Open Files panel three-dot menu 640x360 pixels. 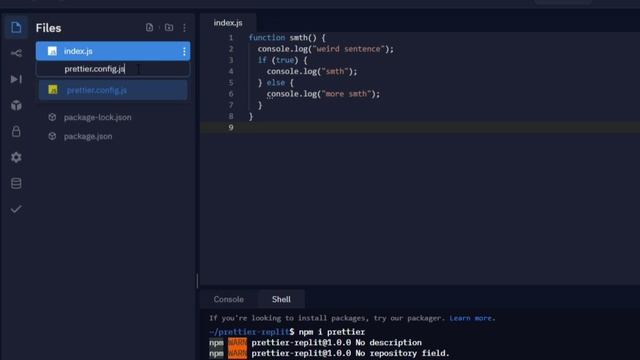coord(184,28)
